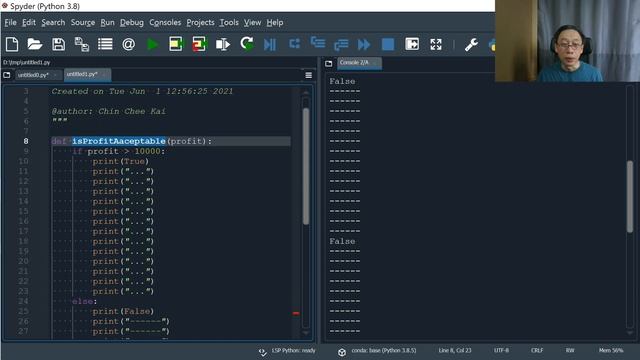The width and height of the screenshot is (640, 360).
Task: Click editor pane browse tabs icon
Action: point(7,75)
